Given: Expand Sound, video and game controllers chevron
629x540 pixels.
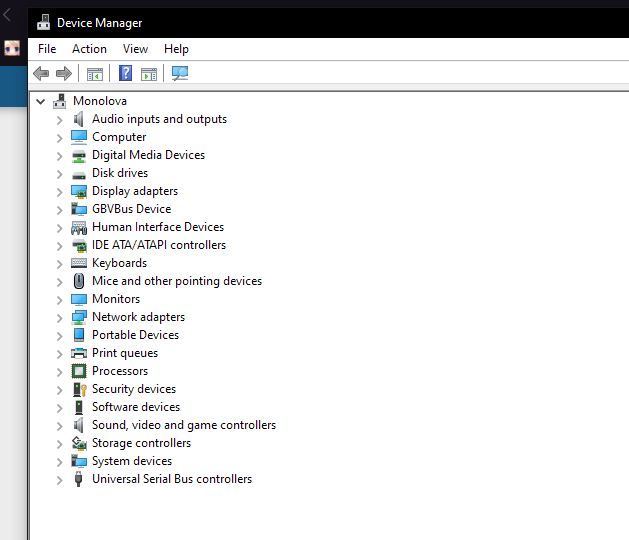Looking at the screenshot, I should point(59,426).
